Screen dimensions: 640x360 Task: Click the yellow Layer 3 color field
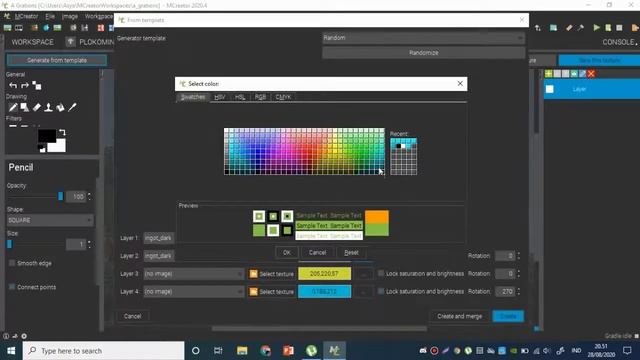tap(324, 273)
